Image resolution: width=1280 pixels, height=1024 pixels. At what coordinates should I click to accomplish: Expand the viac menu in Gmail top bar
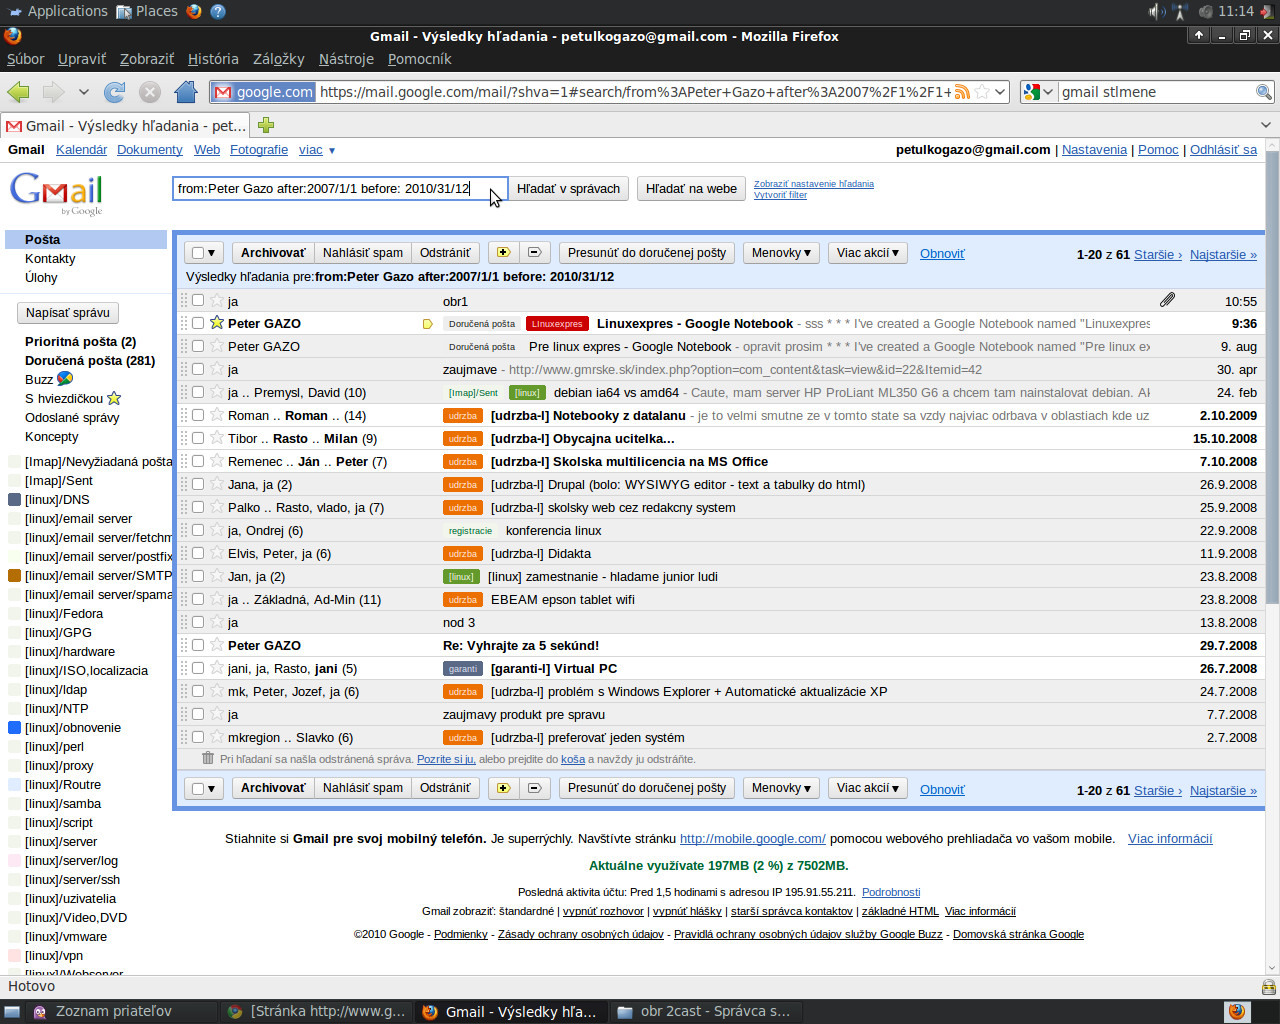(x=318, y=150)
